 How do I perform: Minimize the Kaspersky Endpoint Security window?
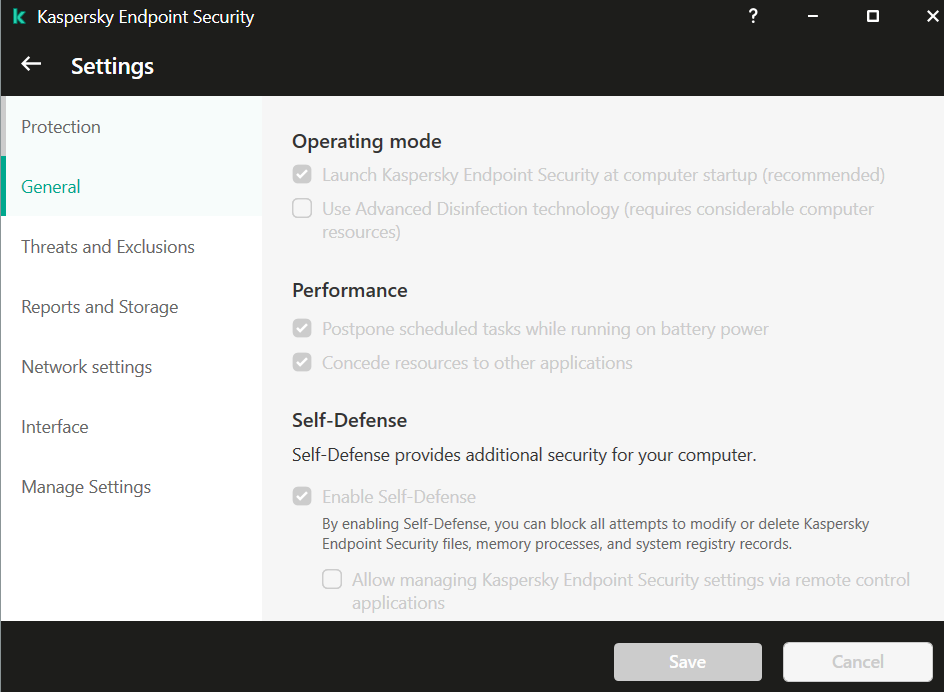click(813, 16)
